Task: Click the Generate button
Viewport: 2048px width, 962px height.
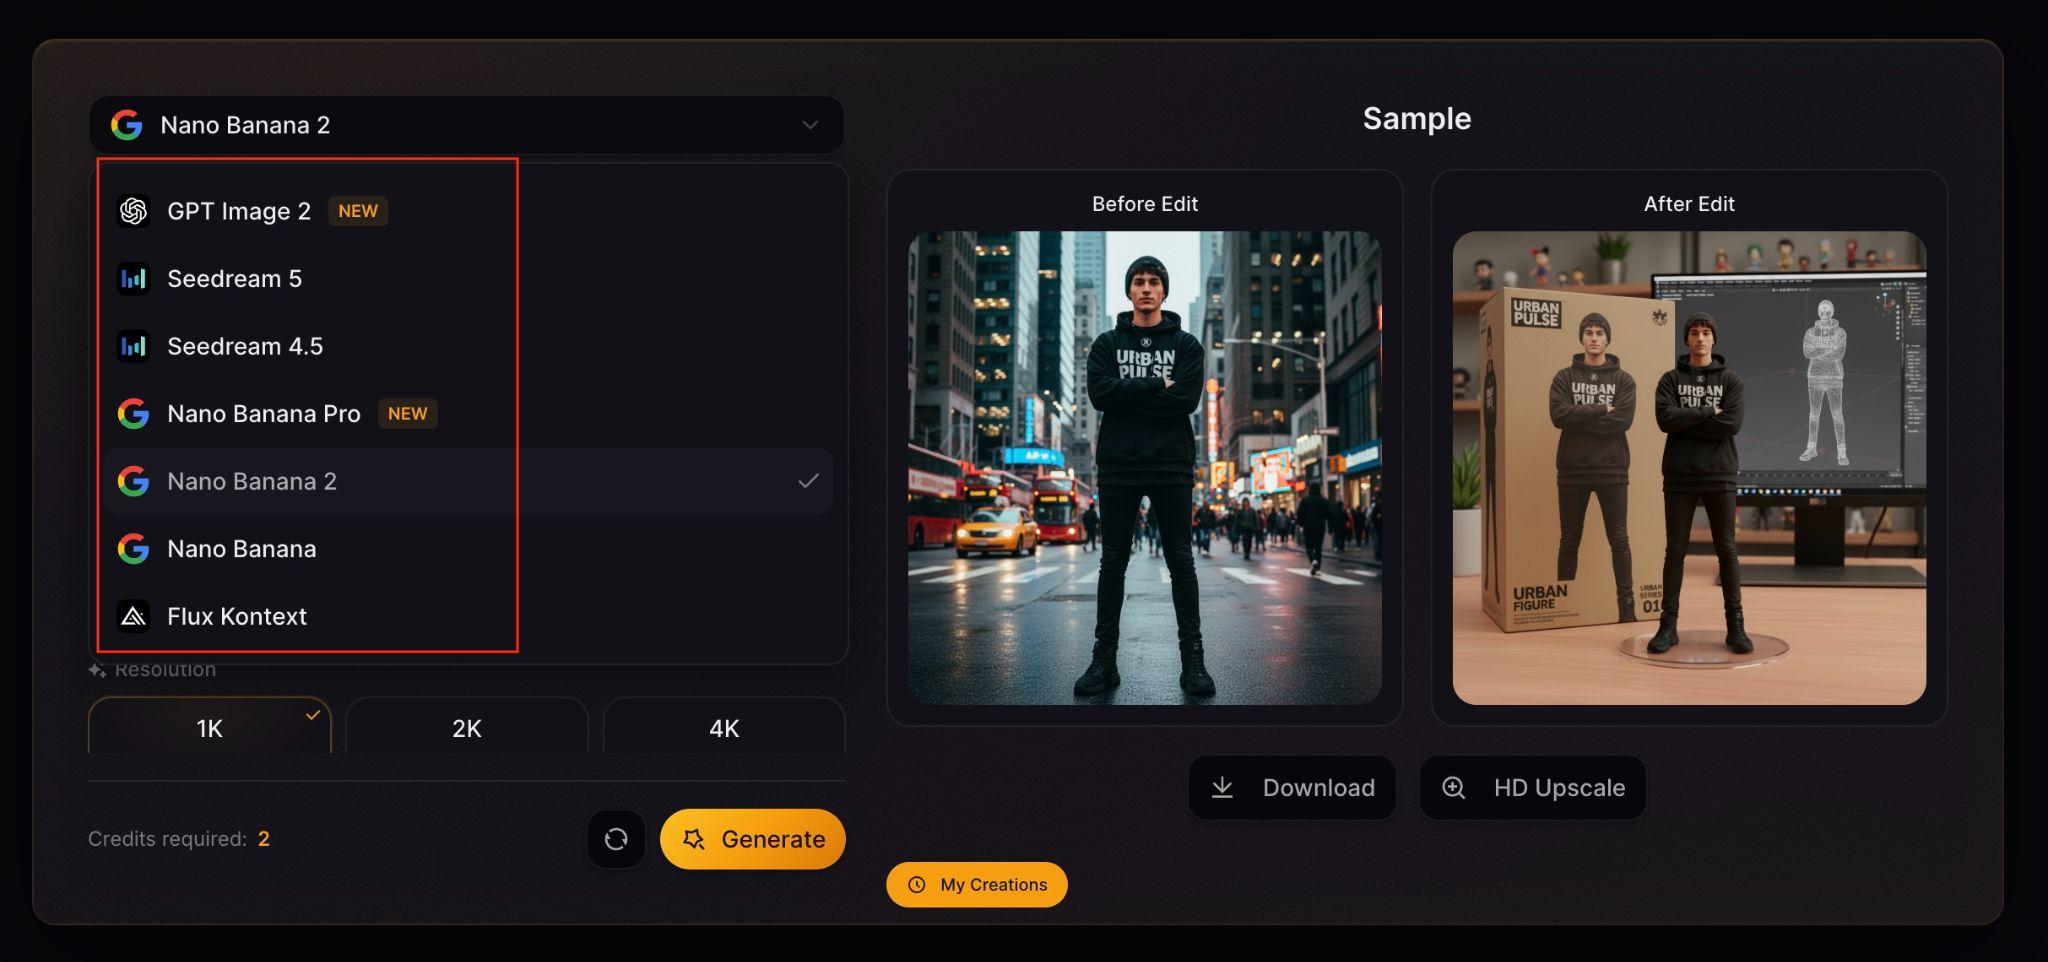Action: pos(753,839)
